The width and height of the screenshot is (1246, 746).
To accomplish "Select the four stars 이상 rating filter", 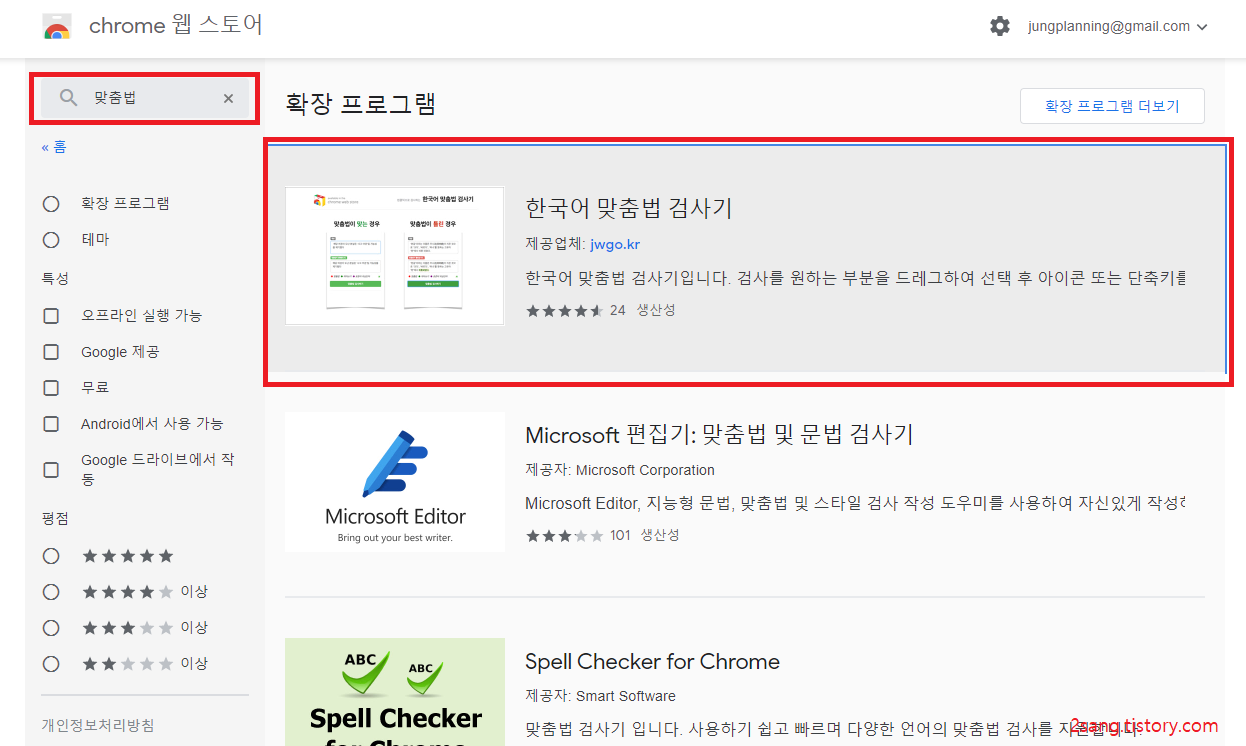I will coord(51,592).
